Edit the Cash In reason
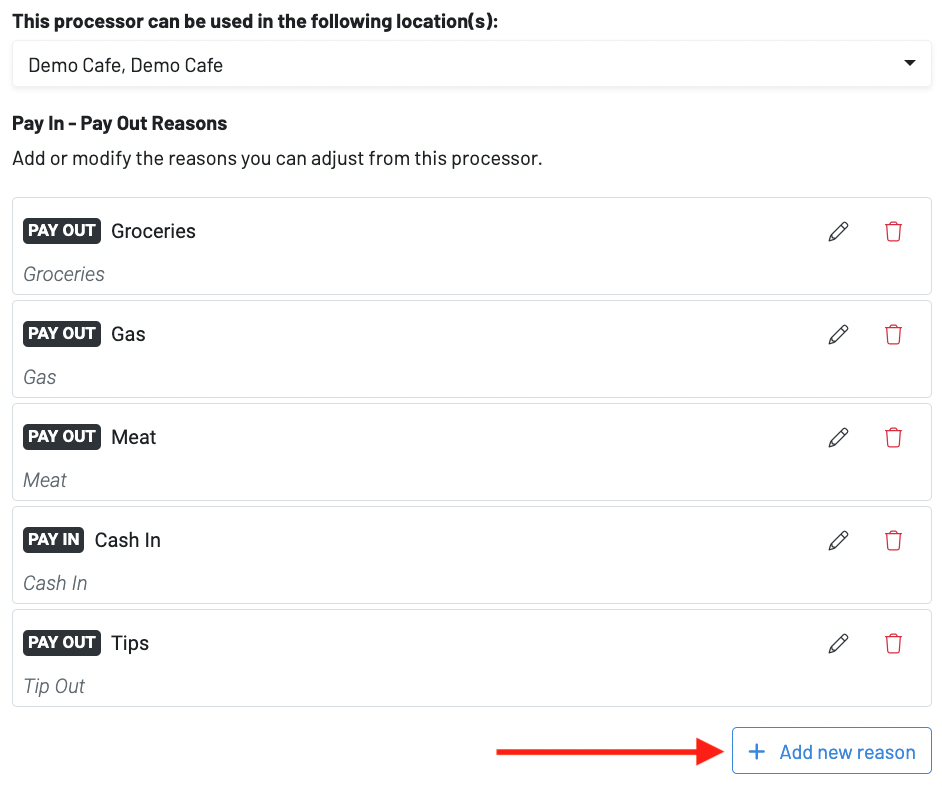The height and width of the screenshot is (787, 942). tap(838, 540)
